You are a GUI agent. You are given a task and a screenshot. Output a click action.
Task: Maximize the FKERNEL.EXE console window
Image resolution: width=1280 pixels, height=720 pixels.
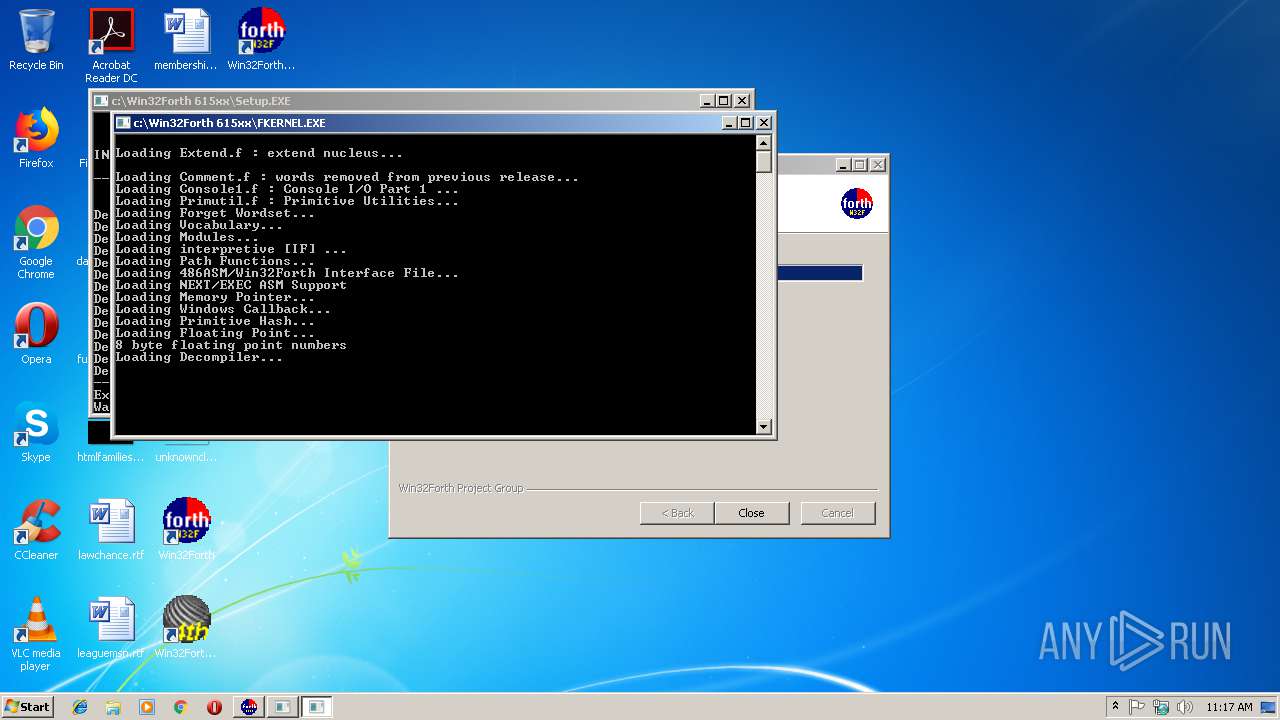click(745, 123)
